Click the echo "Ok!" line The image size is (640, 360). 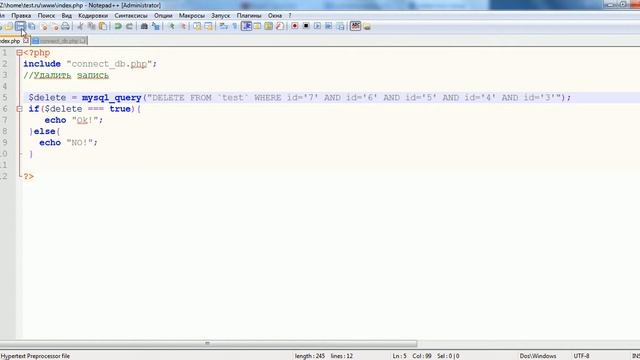73,120
